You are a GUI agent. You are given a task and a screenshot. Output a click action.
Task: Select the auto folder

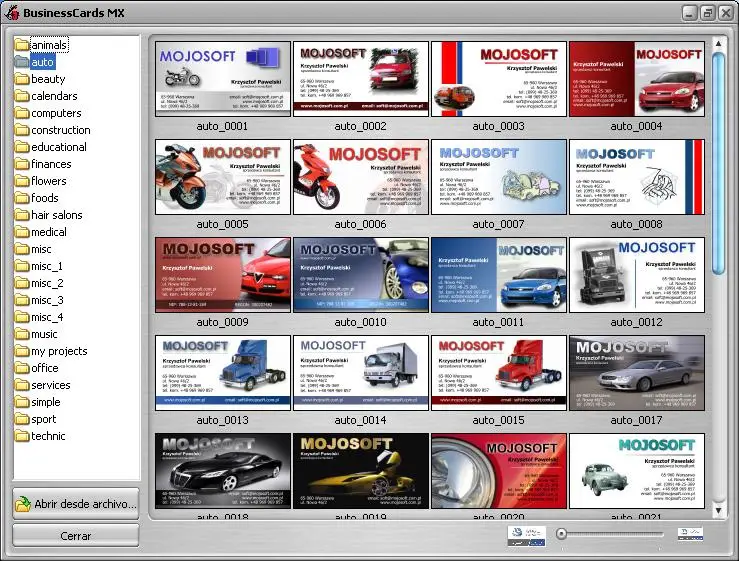point(34,62)
